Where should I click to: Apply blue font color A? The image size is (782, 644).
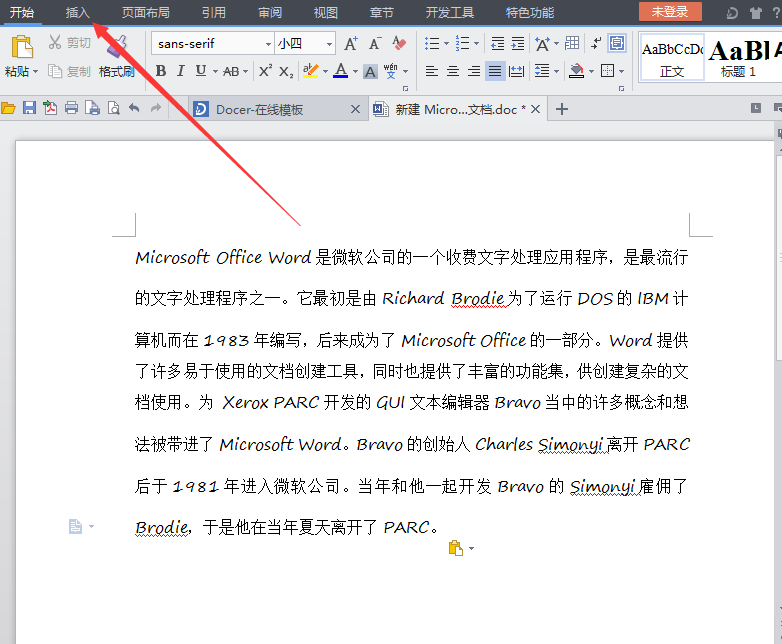[x=341, y=71]
